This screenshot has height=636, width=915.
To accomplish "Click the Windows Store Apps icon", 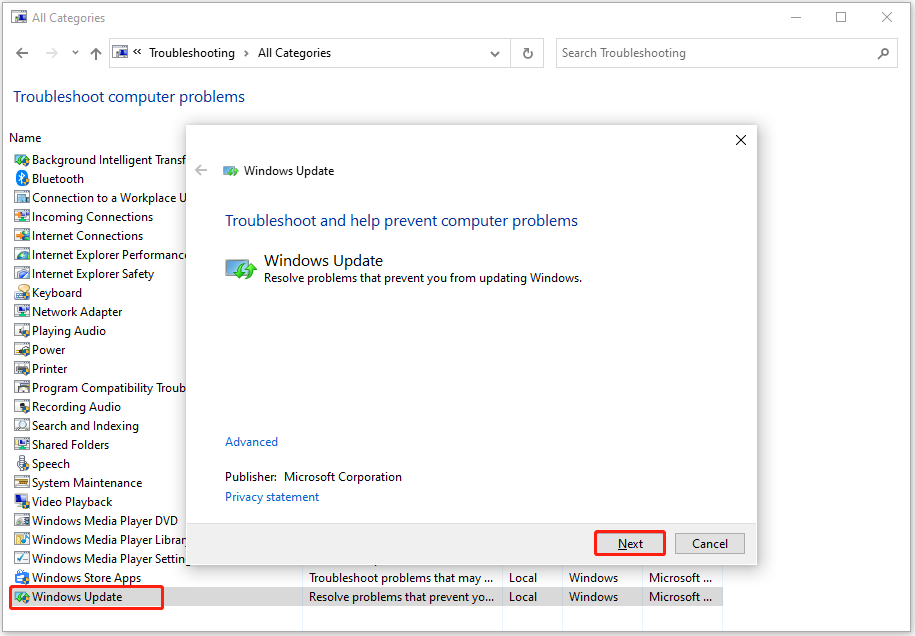I will coord(22,578).
